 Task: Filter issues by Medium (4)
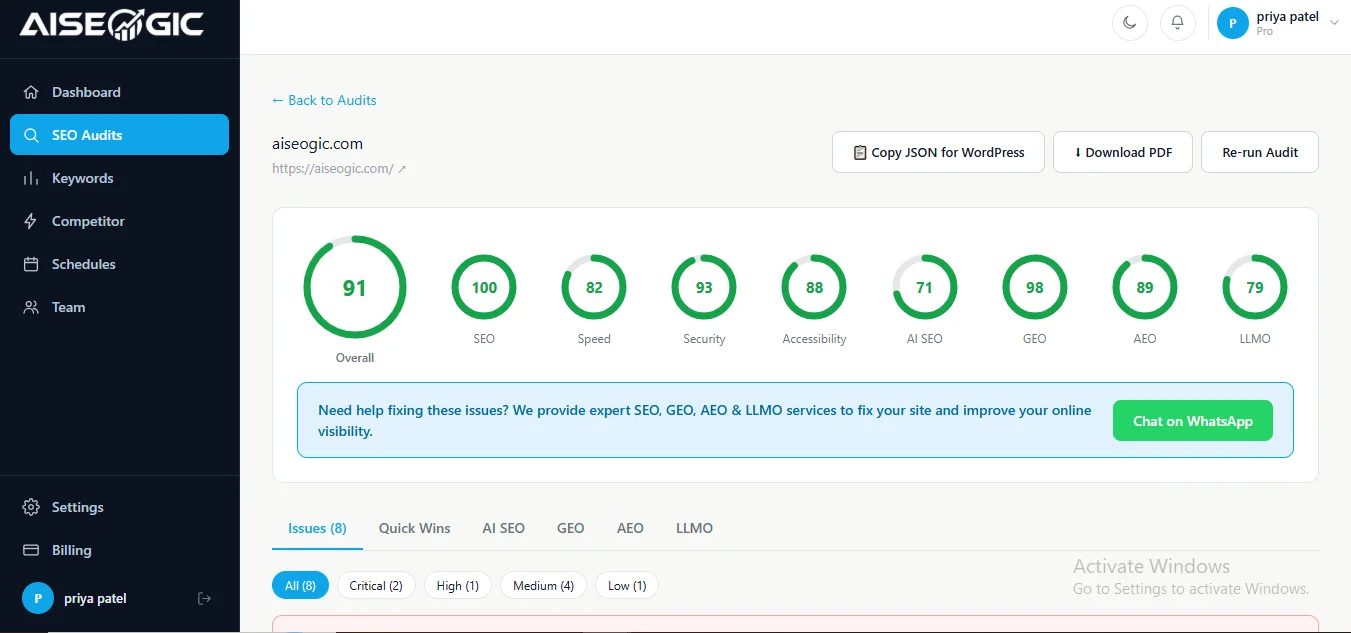[543, 585]
